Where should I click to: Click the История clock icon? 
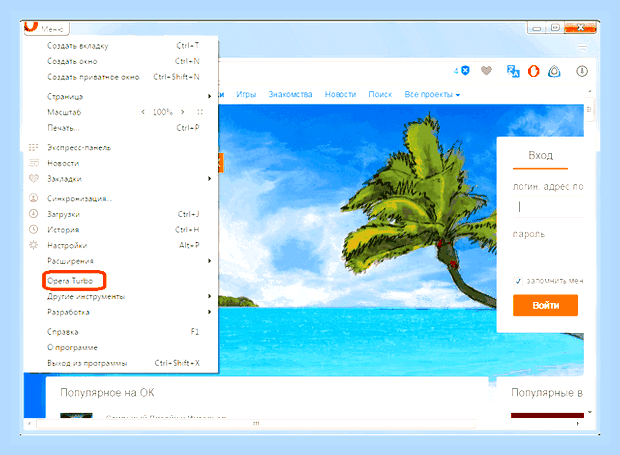pos(34,229)
